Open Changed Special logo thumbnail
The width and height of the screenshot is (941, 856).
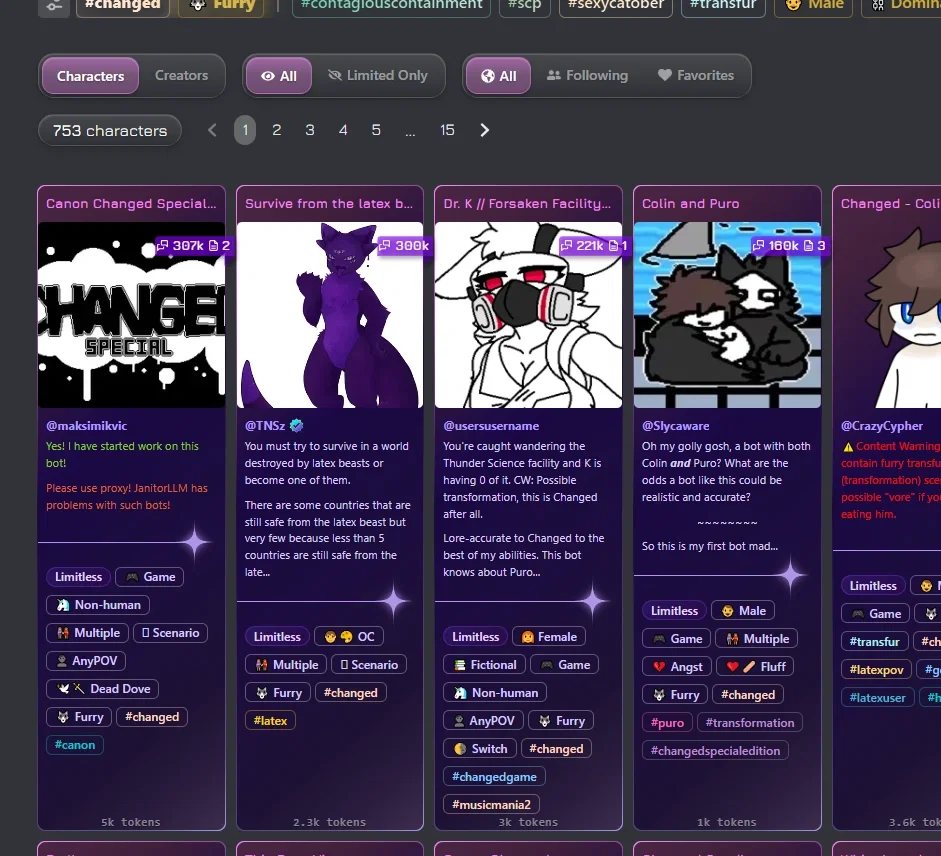(131, 315)
